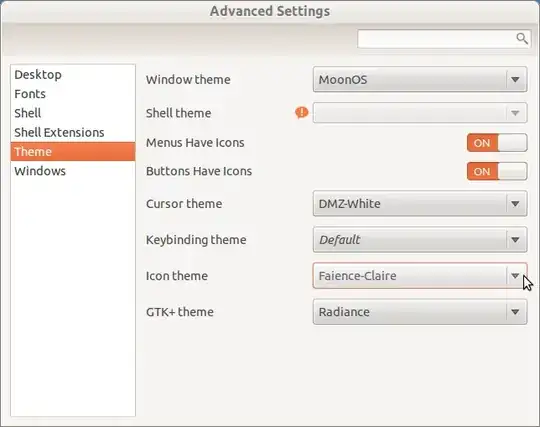Select the Theme sidebar entry
This screenshot has height=427, width=540.
tap(73, 152)
